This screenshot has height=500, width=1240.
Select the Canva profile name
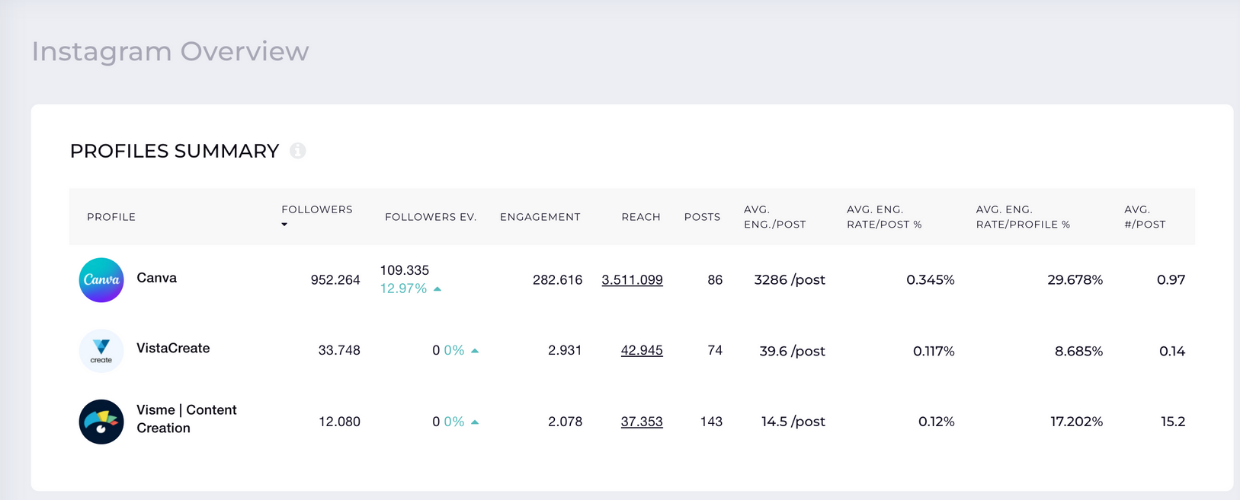[157, 278]
